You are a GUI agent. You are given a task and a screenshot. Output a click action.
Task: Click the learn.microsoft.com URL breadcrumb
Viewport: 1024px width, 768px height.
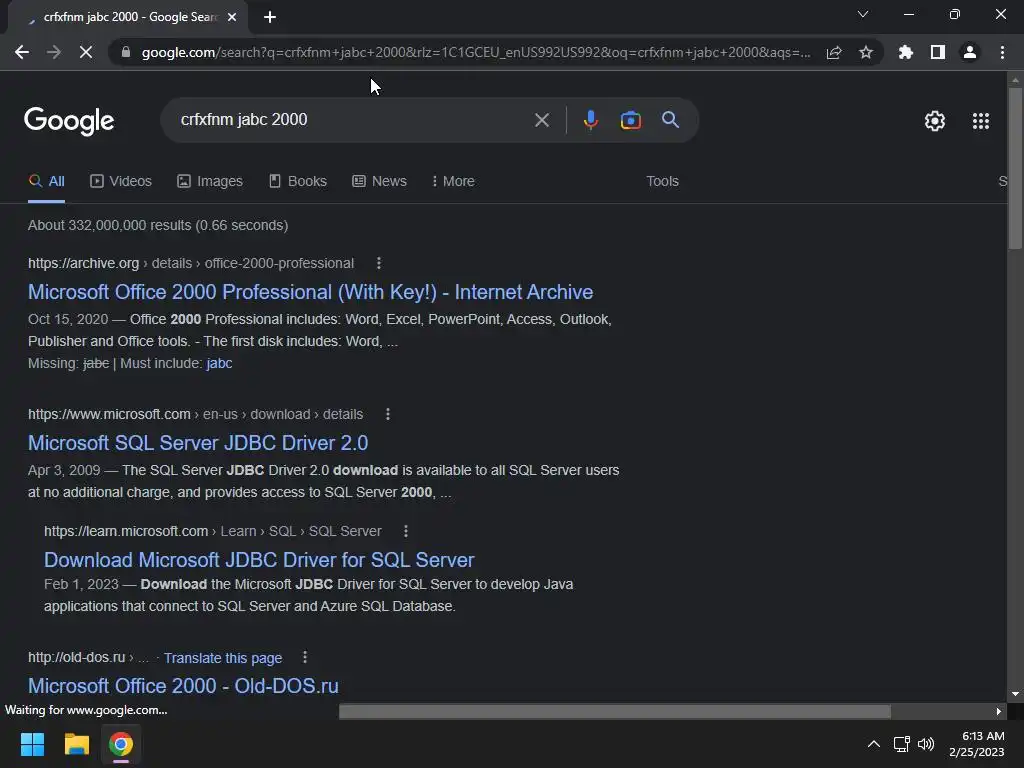click(x=212, y=531)
